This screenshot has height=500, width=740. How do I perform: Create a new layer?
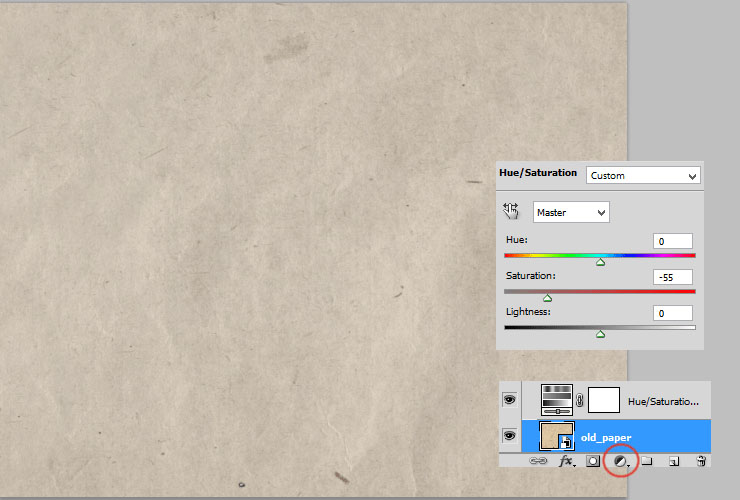pos(674,461)
